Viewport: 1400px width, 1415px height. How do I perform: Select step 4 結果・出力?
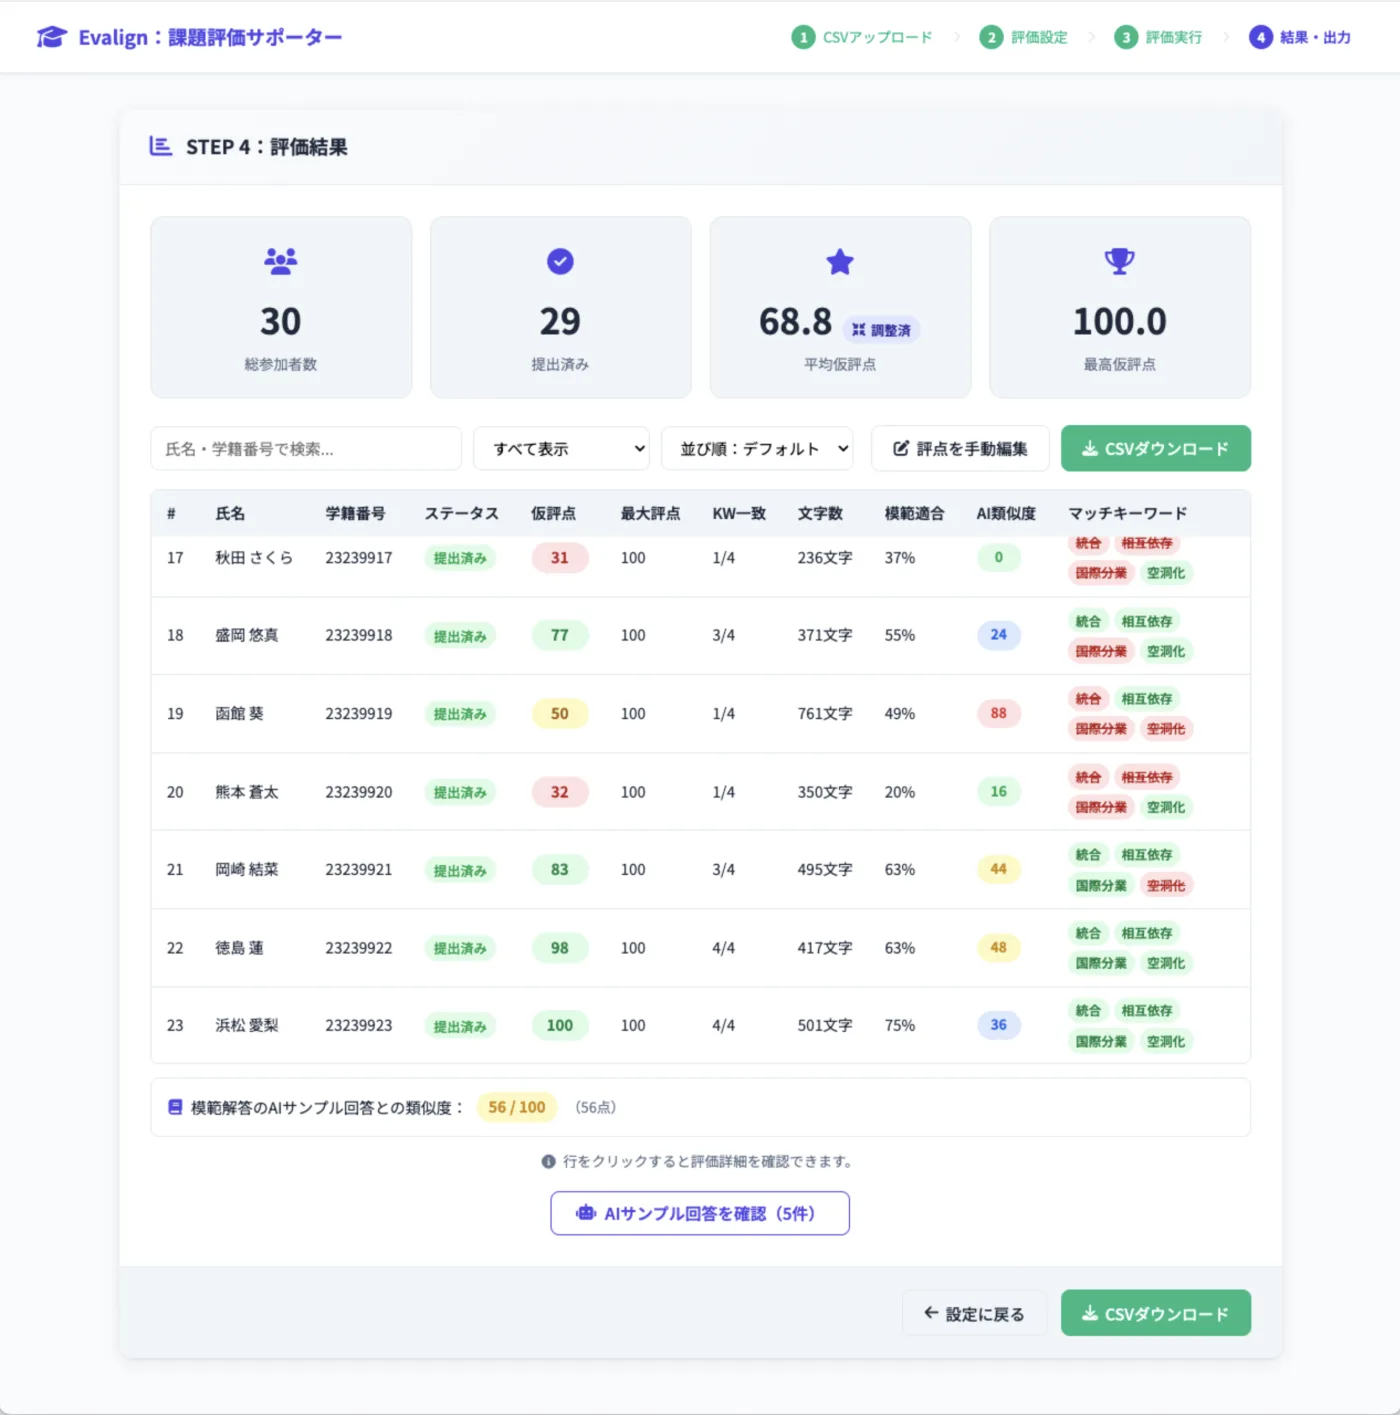pyautogui.click(x=1300, y=37)
